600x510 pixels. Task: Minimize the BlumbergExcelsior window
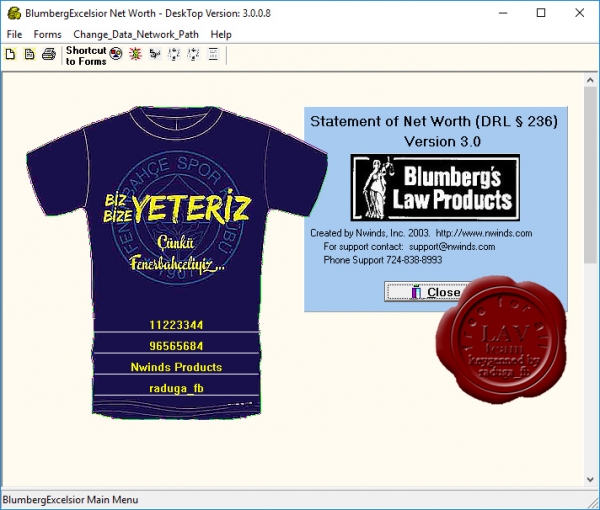point(503,13)
